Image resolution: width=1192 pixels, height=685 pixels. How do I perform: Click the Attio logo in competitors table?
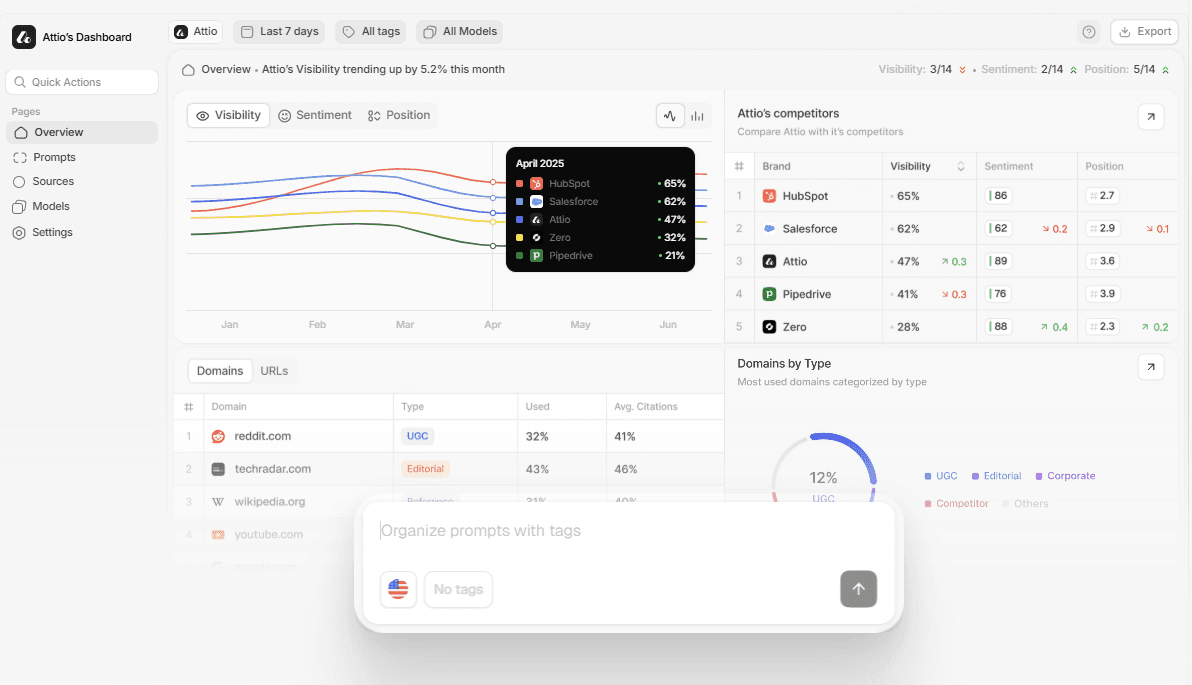(x=769, y=262)
